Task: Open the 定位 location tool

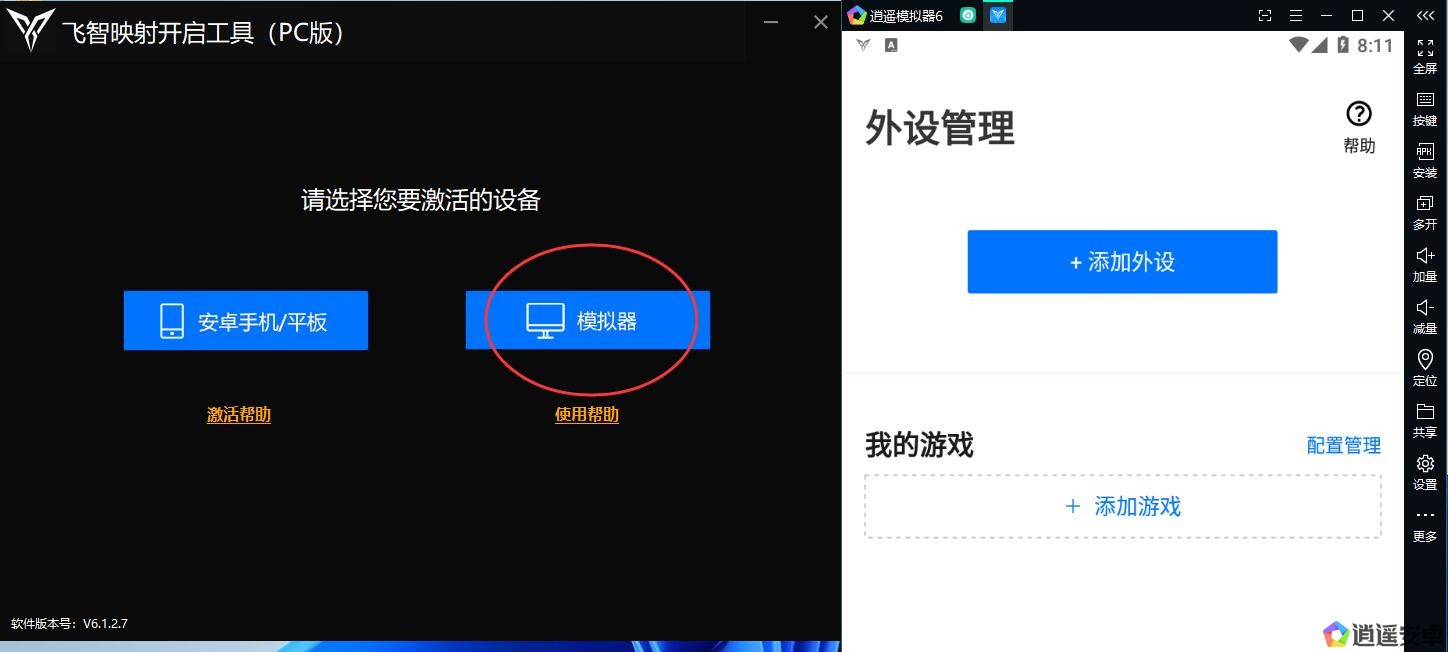Action: [x=1425, y=360]
